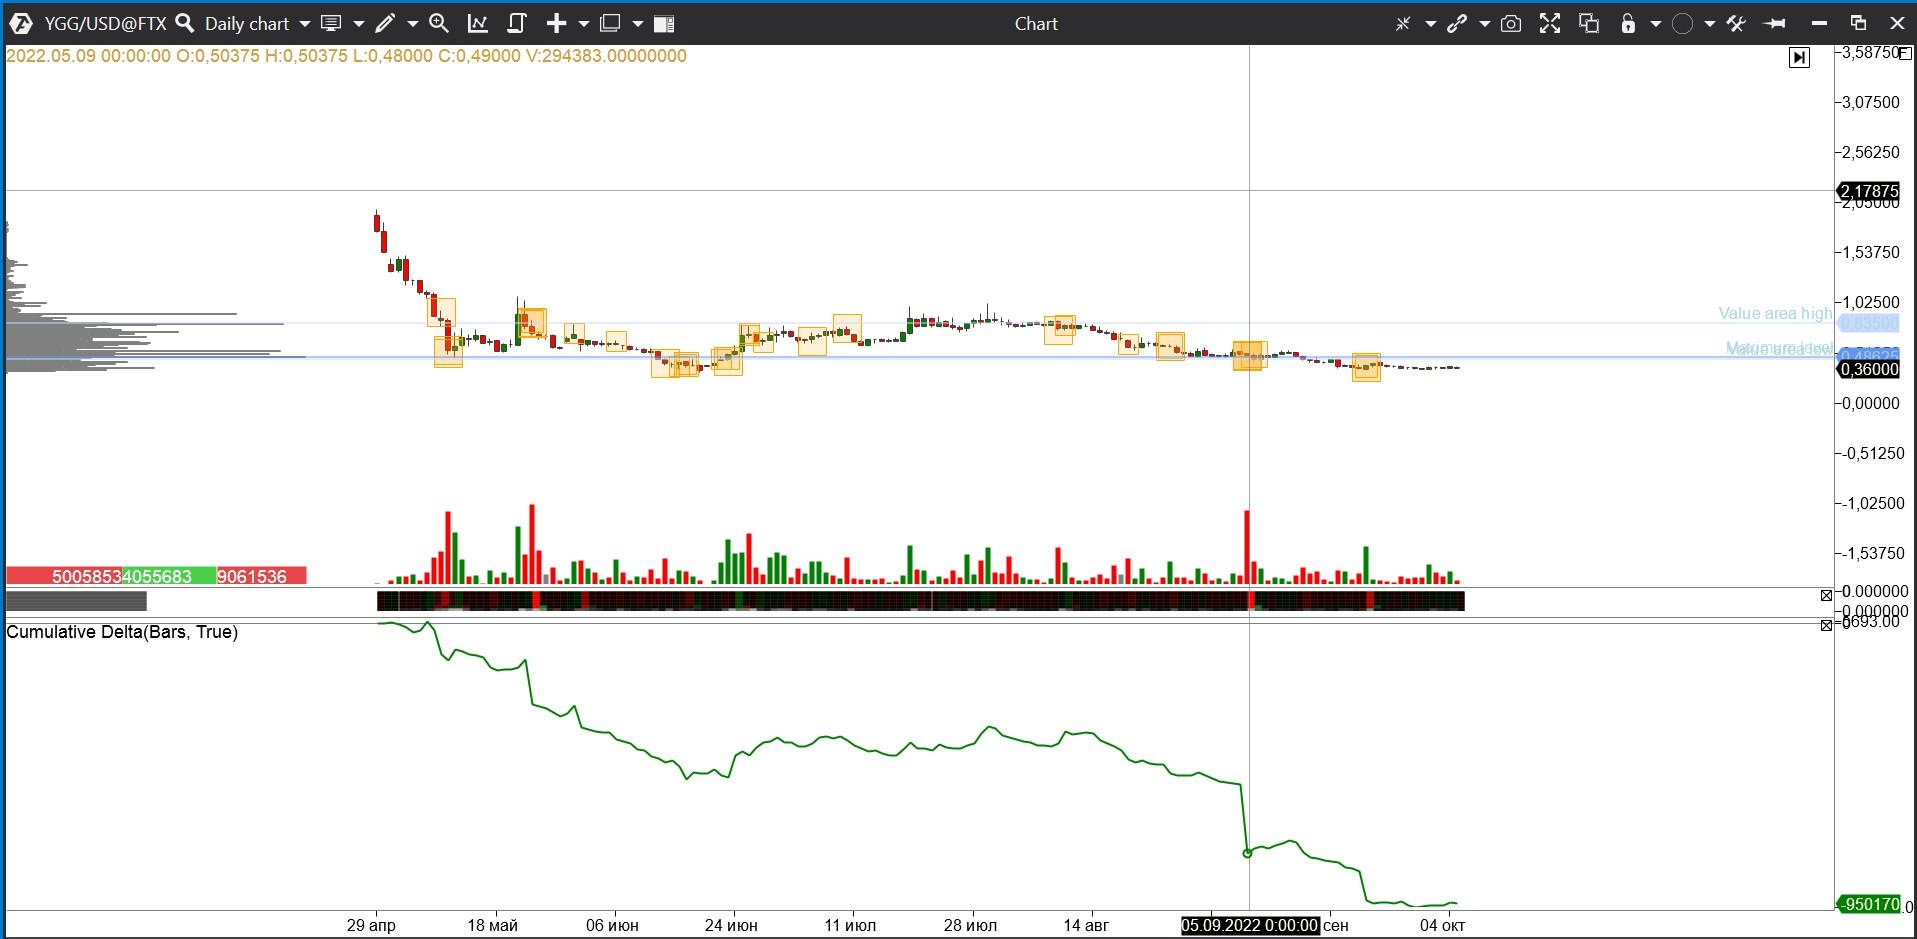Click the circle color group icon
This screenshot has width=1917, height=939.
[x=1682, y=23]
